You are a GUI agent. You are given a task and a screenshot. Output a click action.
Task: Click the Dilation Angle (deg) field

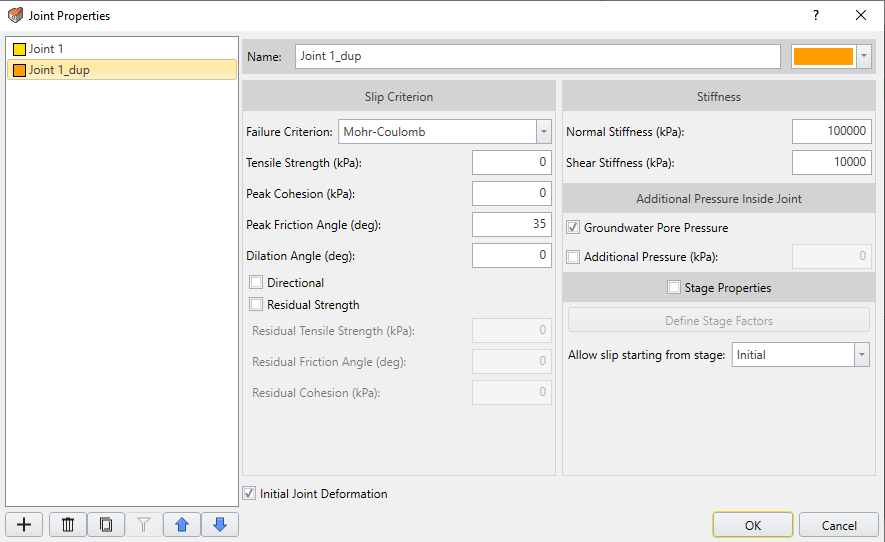[511, 255]
